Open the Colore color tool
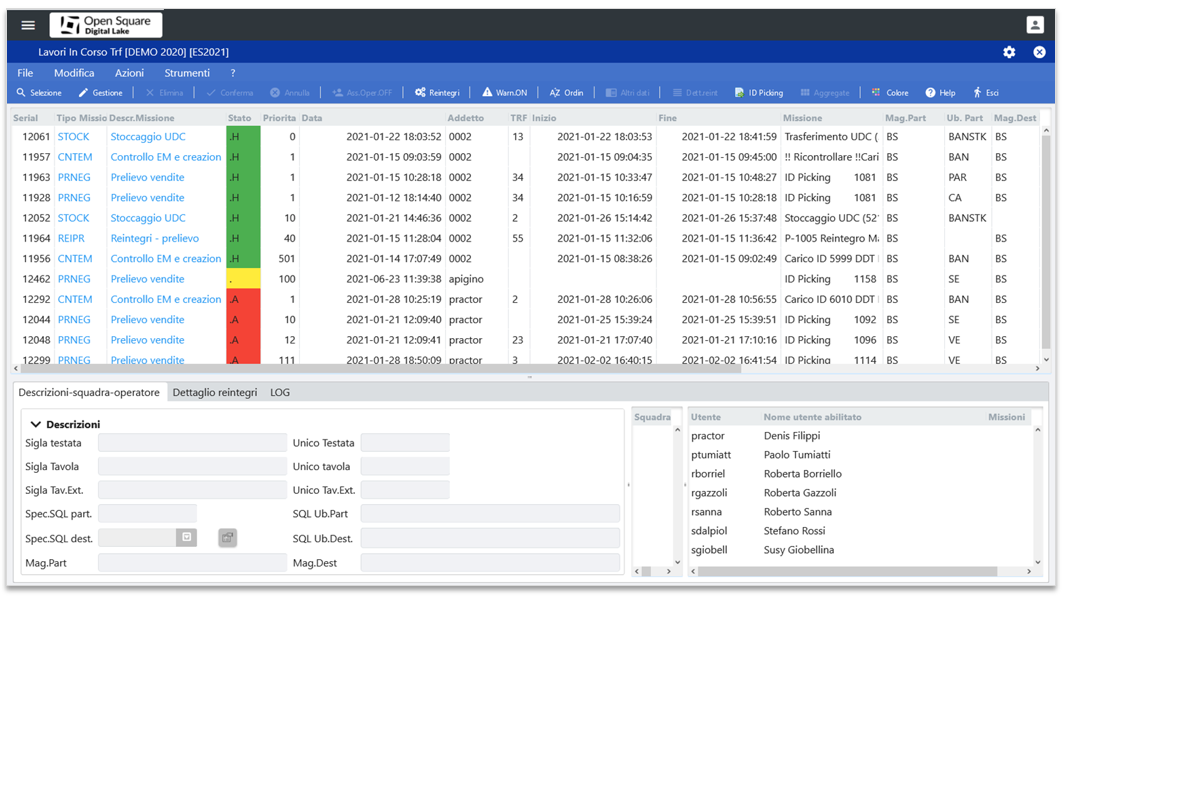This screenshot has width=1200, height=800. (x=890, y=93)
